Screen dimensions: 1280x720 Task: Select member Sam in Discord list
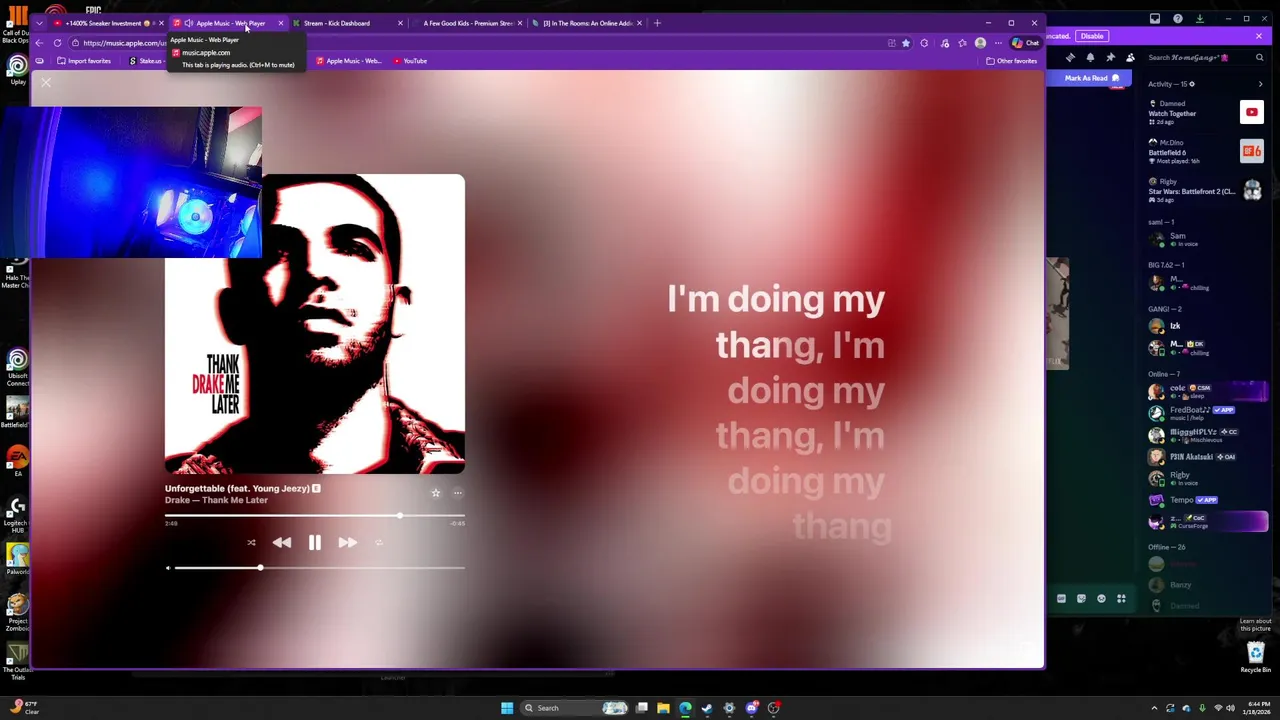[x=1206, y=239]
